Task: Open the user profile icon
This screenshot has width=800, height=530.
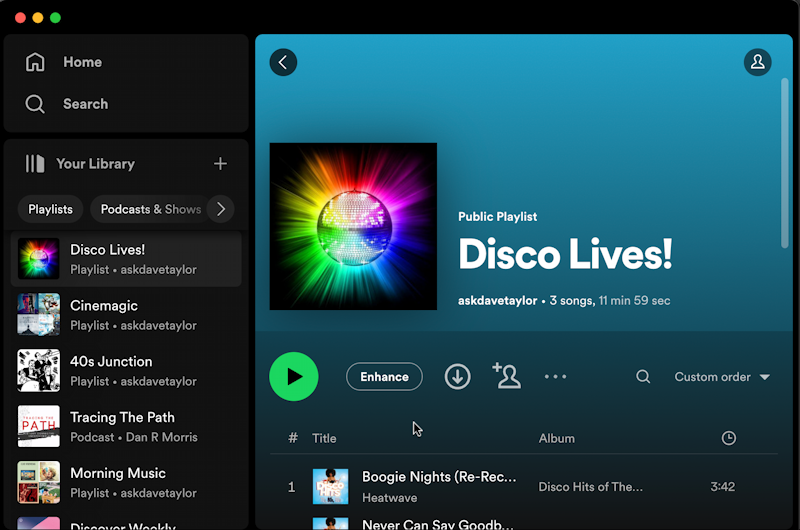Action: coord(757,62)
